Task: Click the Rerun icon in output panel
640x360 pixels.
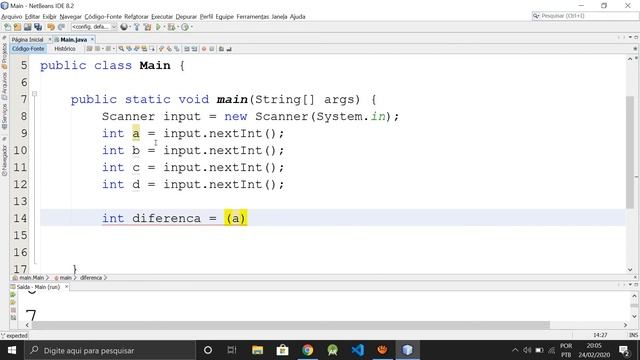Action: coord(13,295)
